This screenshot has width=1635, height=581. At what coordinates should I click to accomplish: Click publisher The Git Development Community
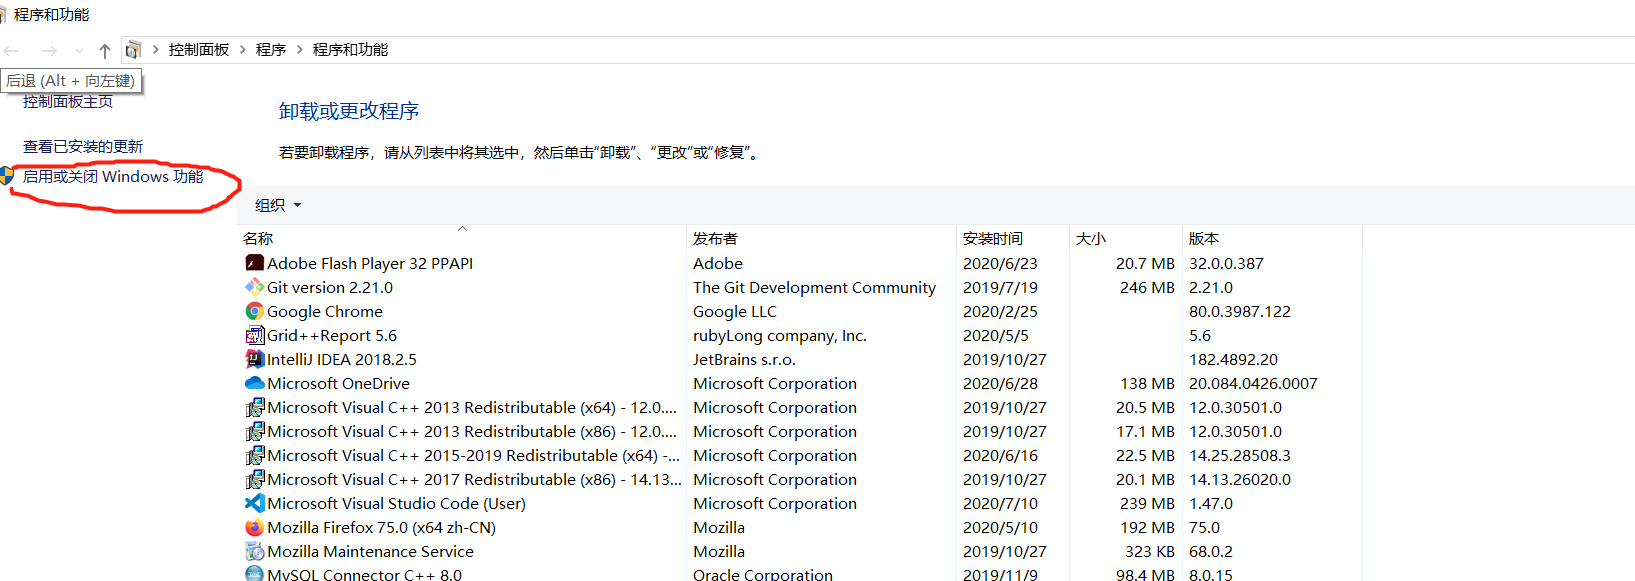coord(814,287)
